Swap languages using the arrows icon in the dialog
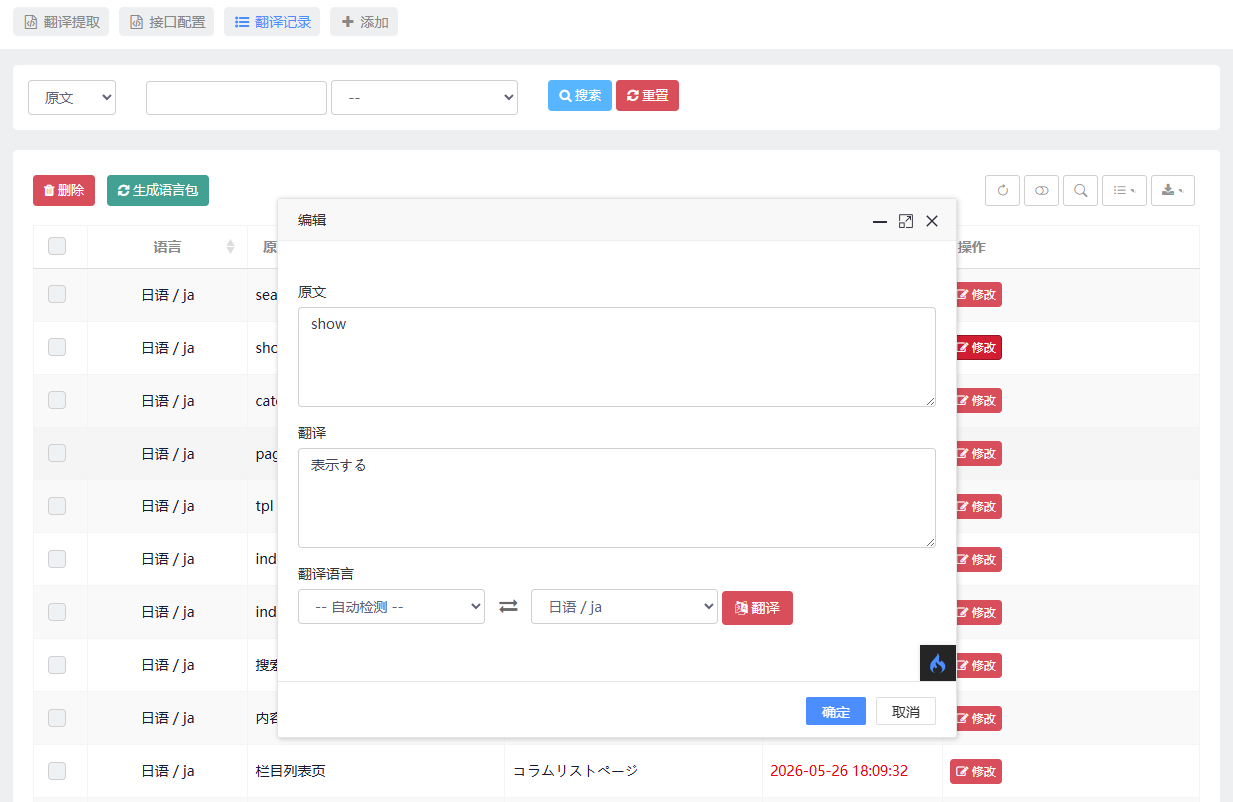This screenshot has height=802, width=1233. [508, 606]
